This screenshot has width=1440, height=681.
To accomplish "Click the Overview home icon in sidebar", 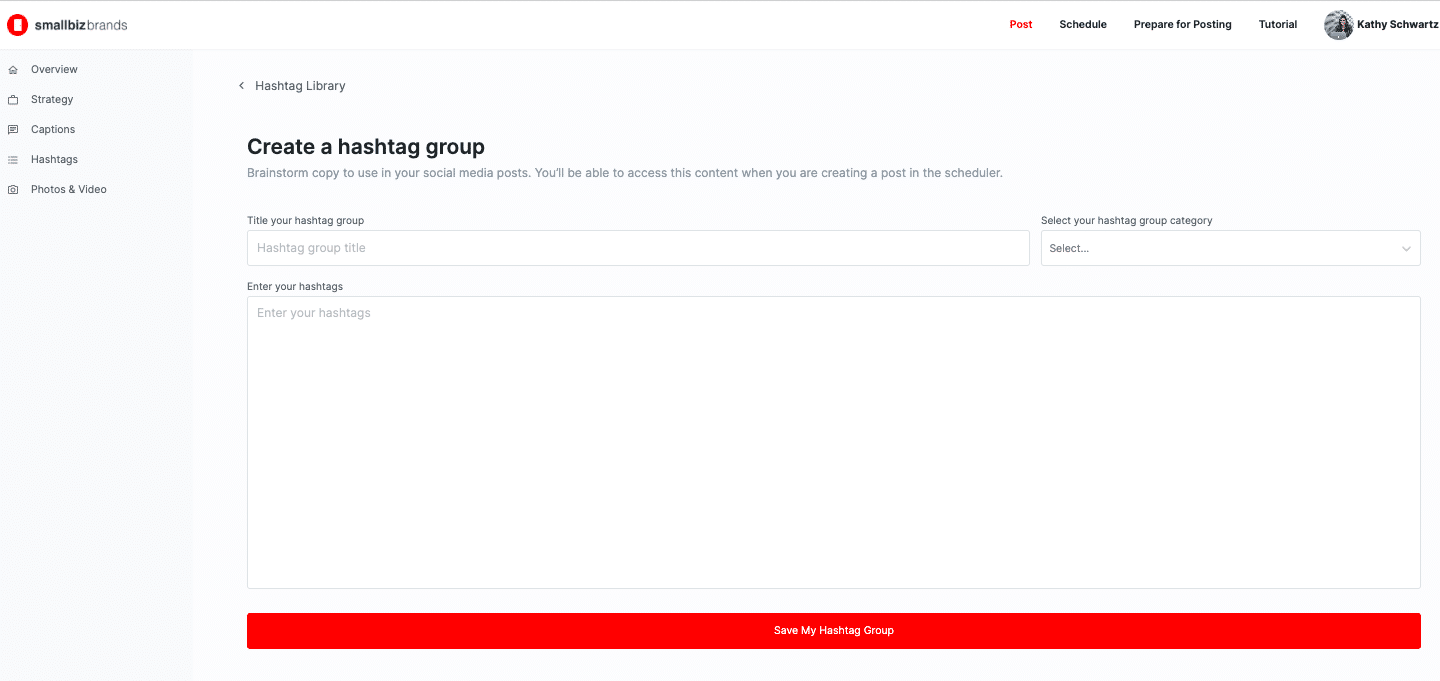I will tap(13, 70).
